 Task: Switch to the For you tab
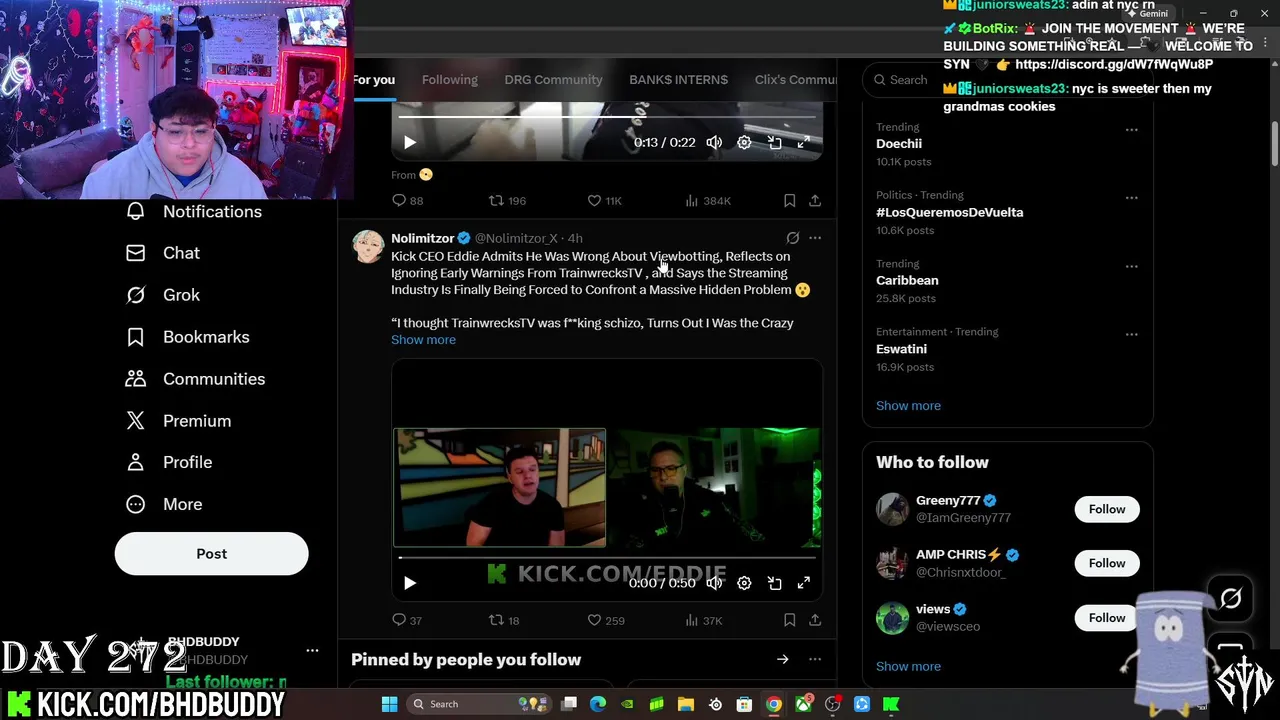374,80
